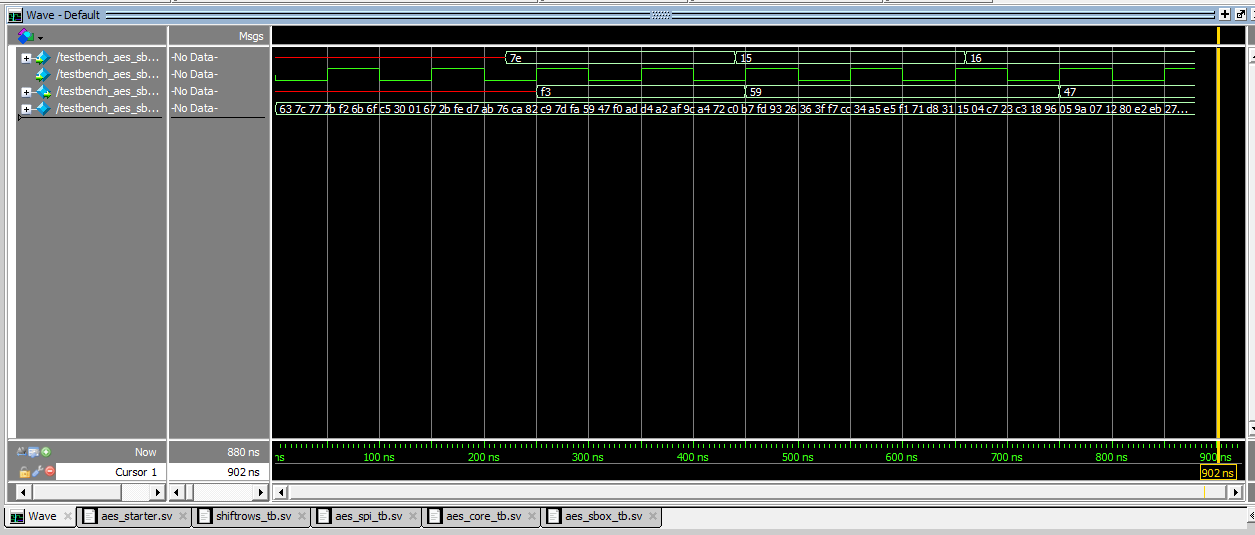1255x535 pixels.
Task: Click the first icon beside the Now label
Action: [22, 452]
